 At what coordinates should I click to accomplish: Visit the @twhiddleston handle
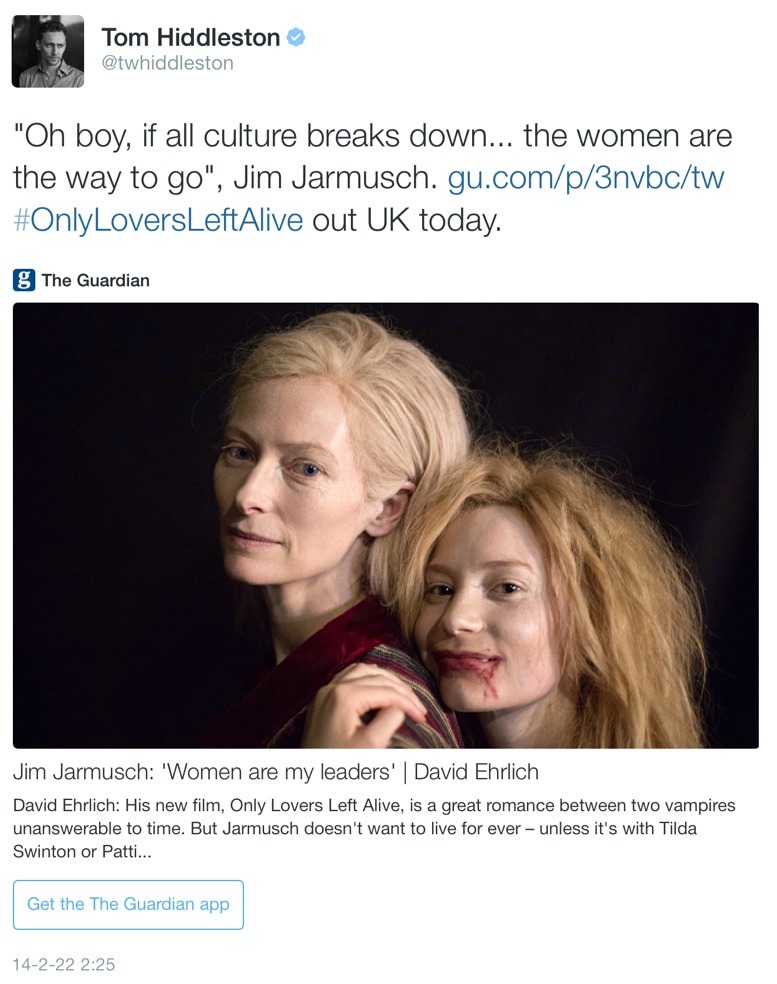click(167, 63)
